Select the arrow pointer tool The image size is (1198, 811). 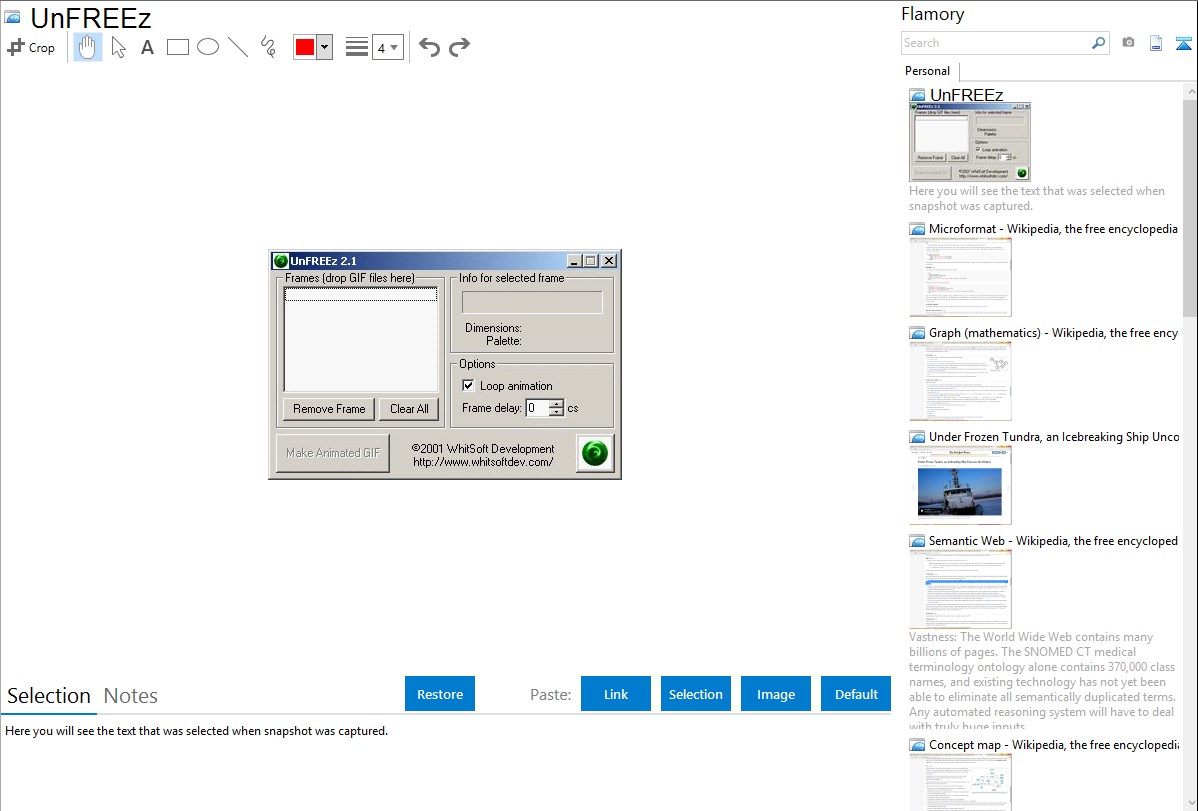coord(118,47)
